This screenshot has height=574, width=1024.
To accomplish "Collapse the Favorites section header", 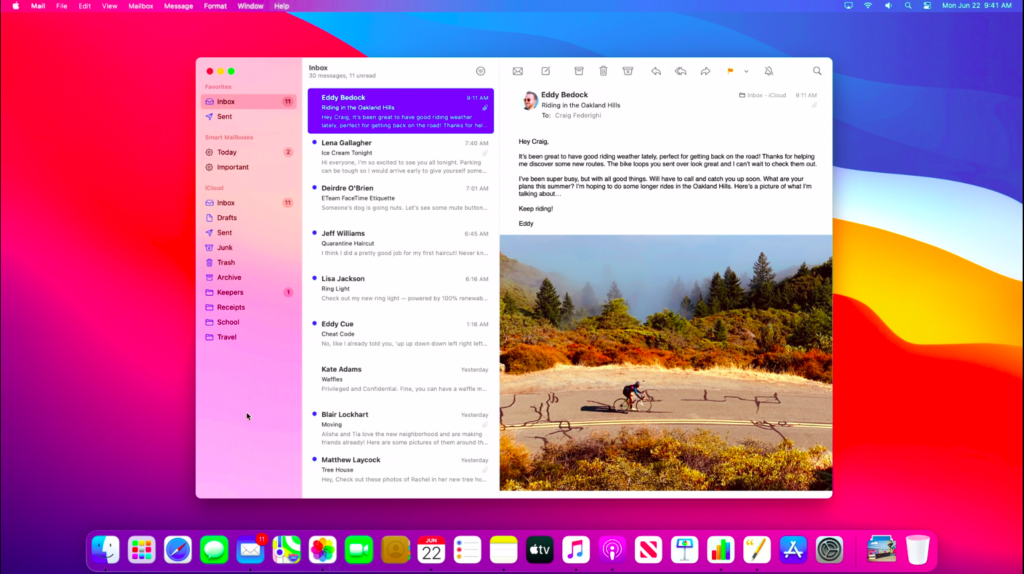I will [x=218, y=86].
